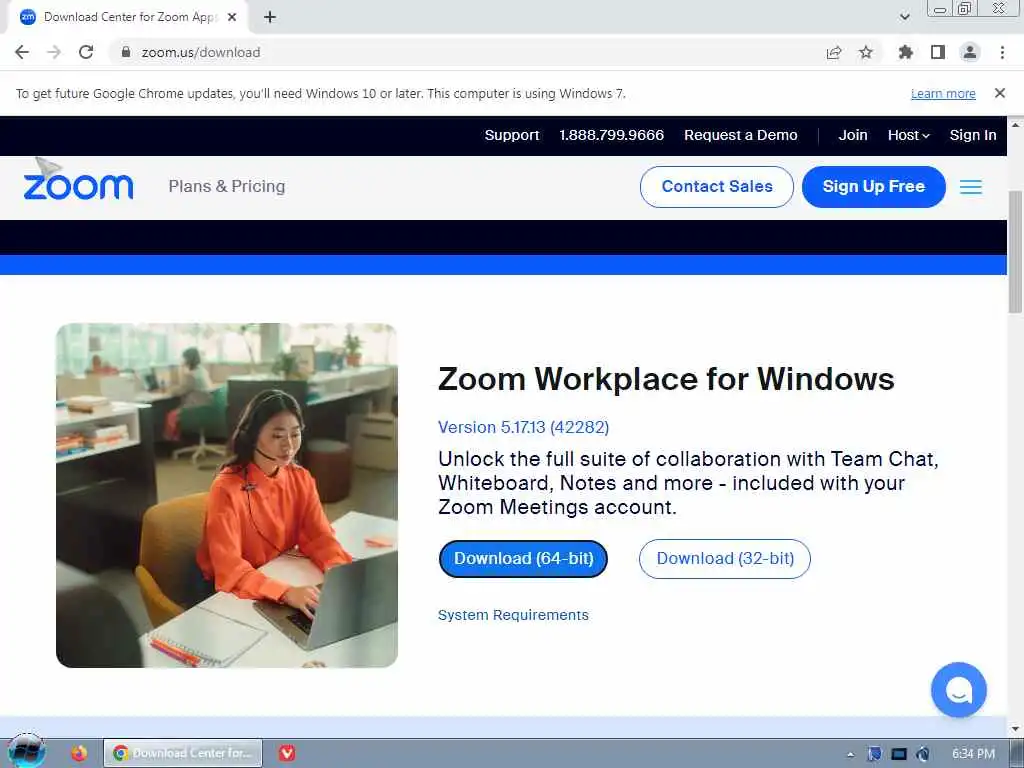Click the 6:34 PM clock
The image size is (1024, 768).
973,754
